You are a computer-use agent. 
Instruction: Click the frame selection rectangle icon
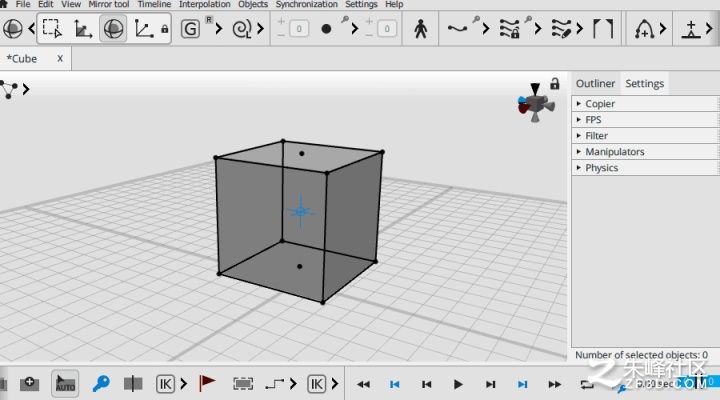coord(243,384)
